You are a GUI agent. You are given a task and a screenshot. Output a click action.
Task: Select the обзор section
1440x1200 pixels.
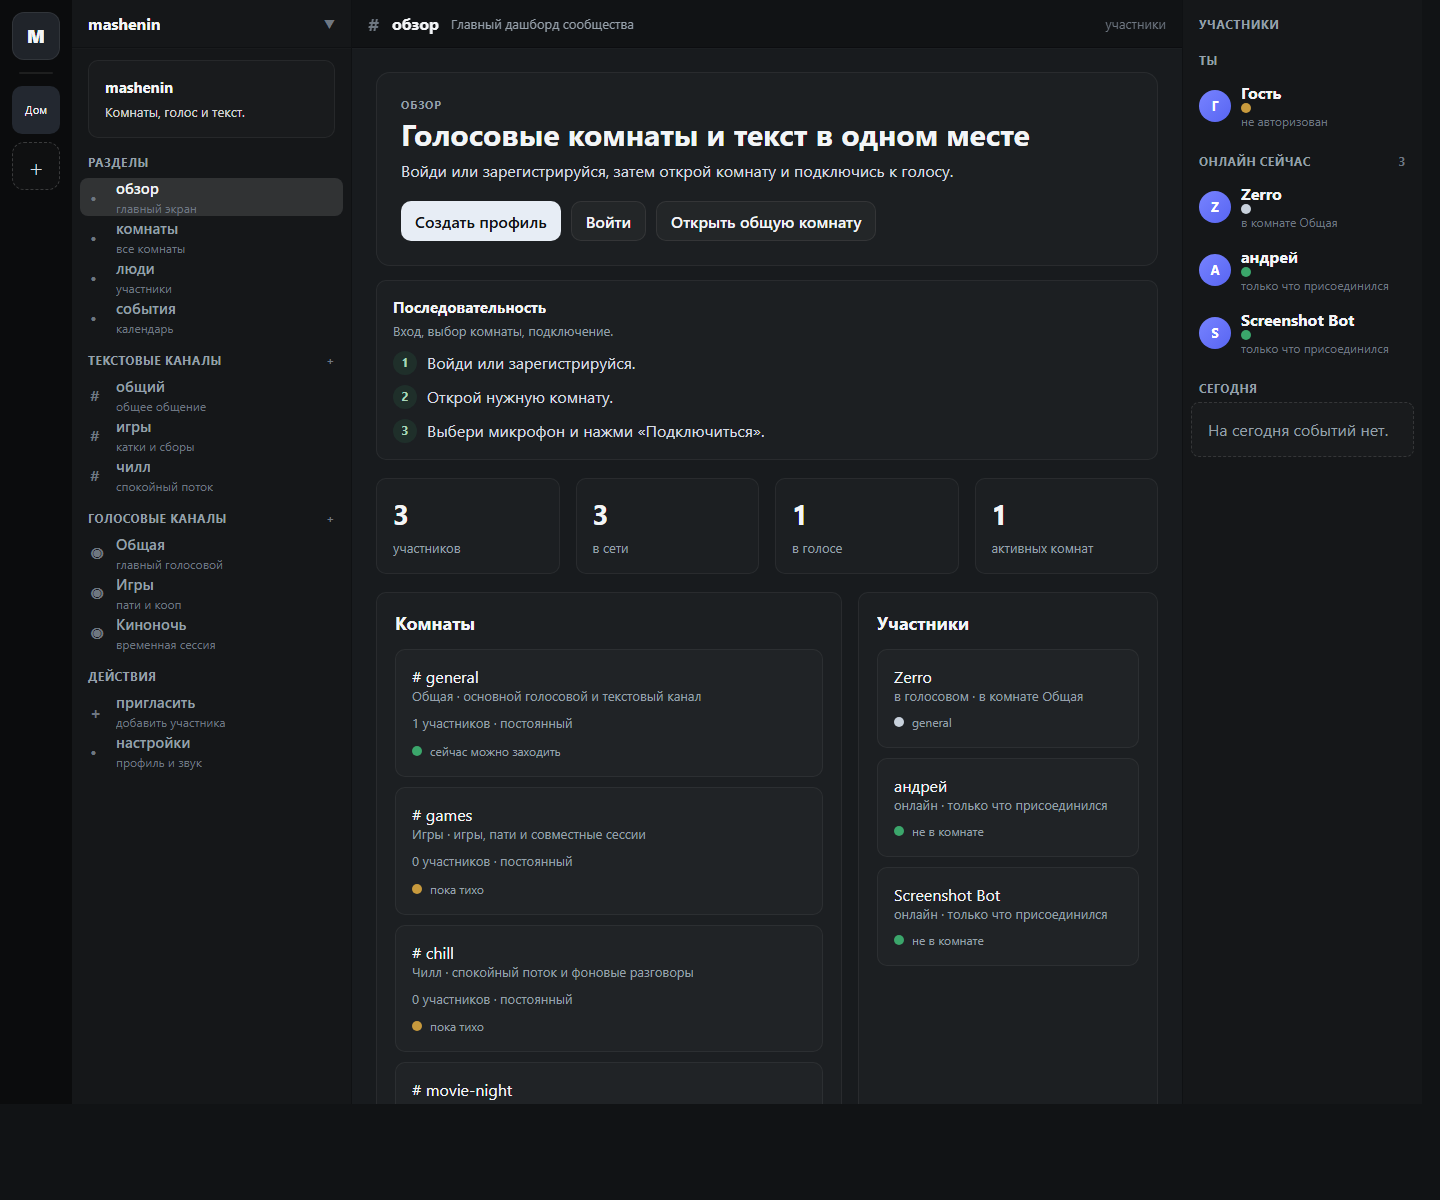click(x=211, y=197)
